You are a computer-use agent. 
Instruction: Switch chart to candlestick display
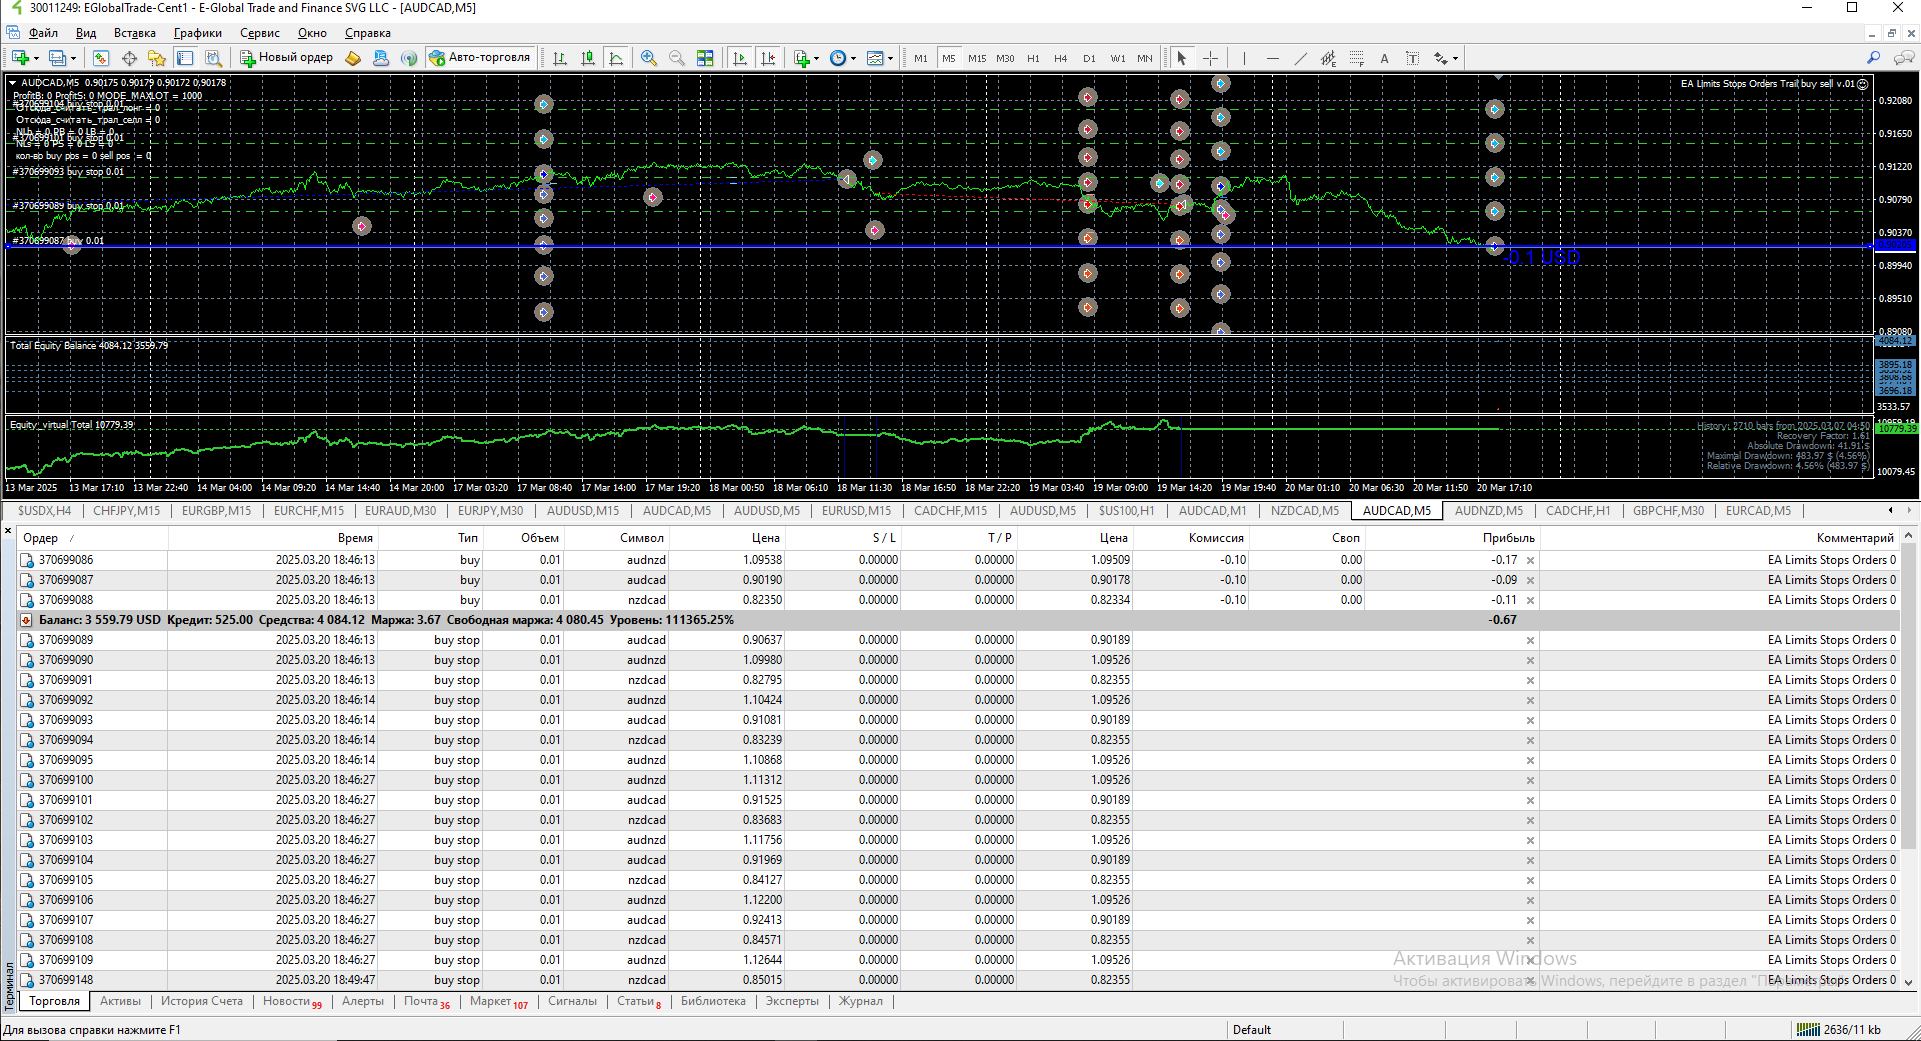[x=588, y=58]
